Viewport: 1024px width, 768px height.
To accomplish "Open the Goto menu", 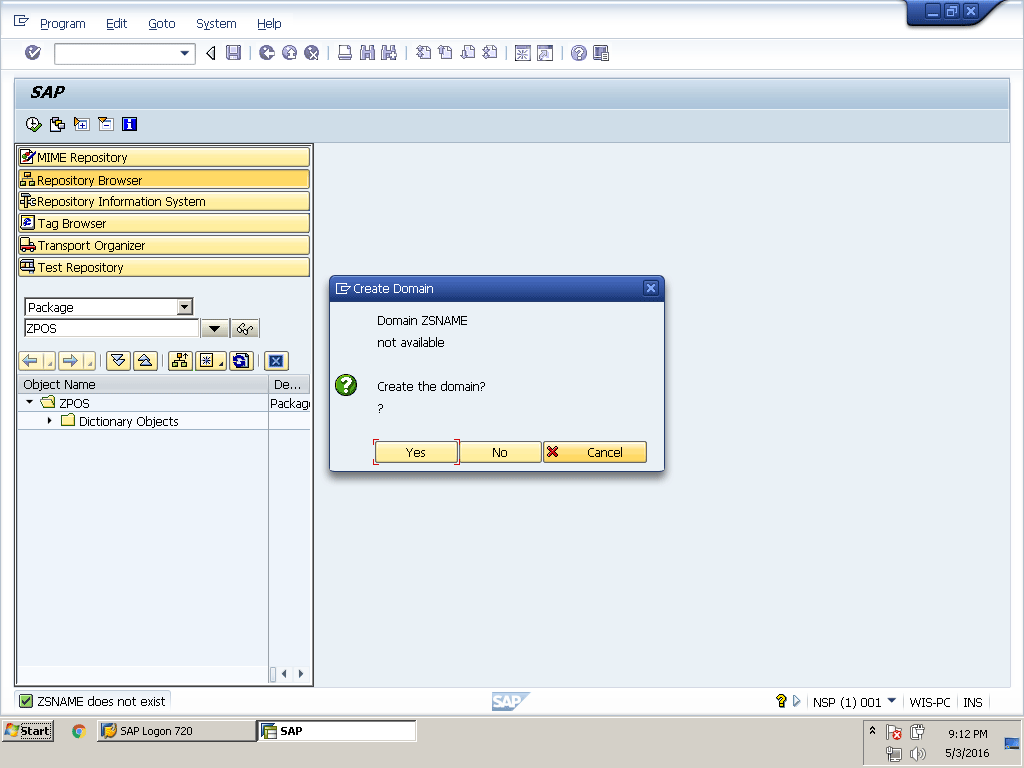I will pyautogui.click(x=161, y=23).
